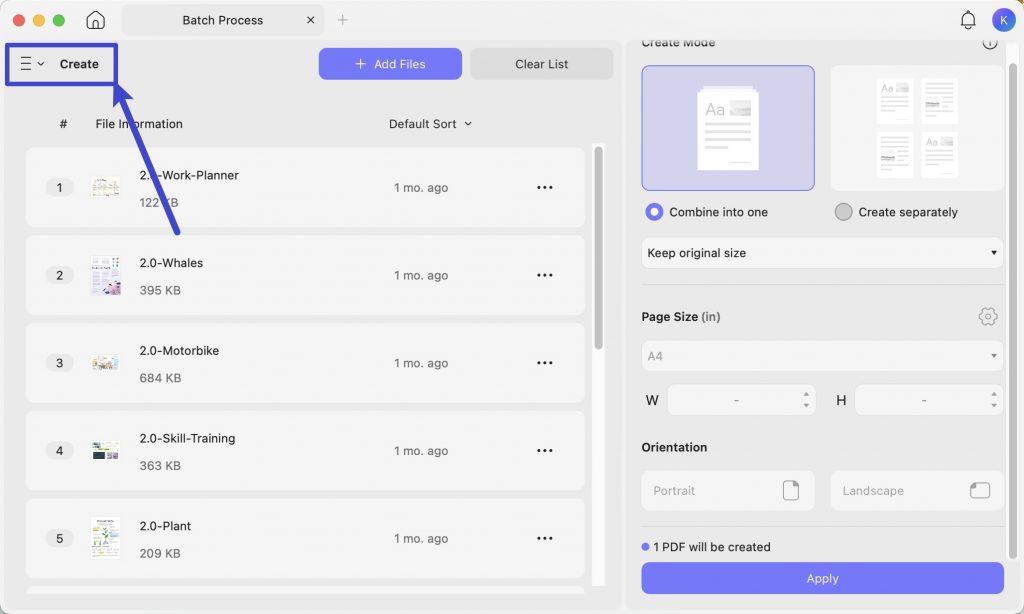The height and width of the screenshot is (614, 1024).
Task: Select Combine into one radio button
Action: [654, 212]
